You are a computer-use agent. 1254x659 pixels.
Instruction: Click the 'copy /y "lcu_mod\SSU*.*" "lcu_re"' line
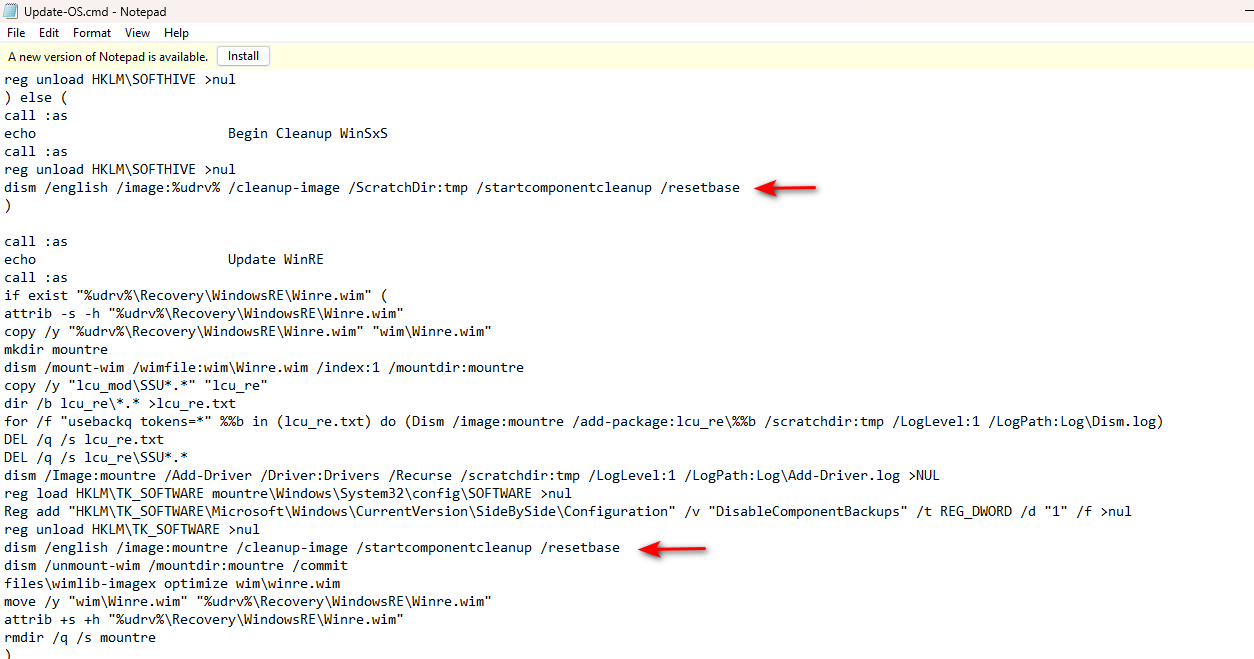pos(136,385)
